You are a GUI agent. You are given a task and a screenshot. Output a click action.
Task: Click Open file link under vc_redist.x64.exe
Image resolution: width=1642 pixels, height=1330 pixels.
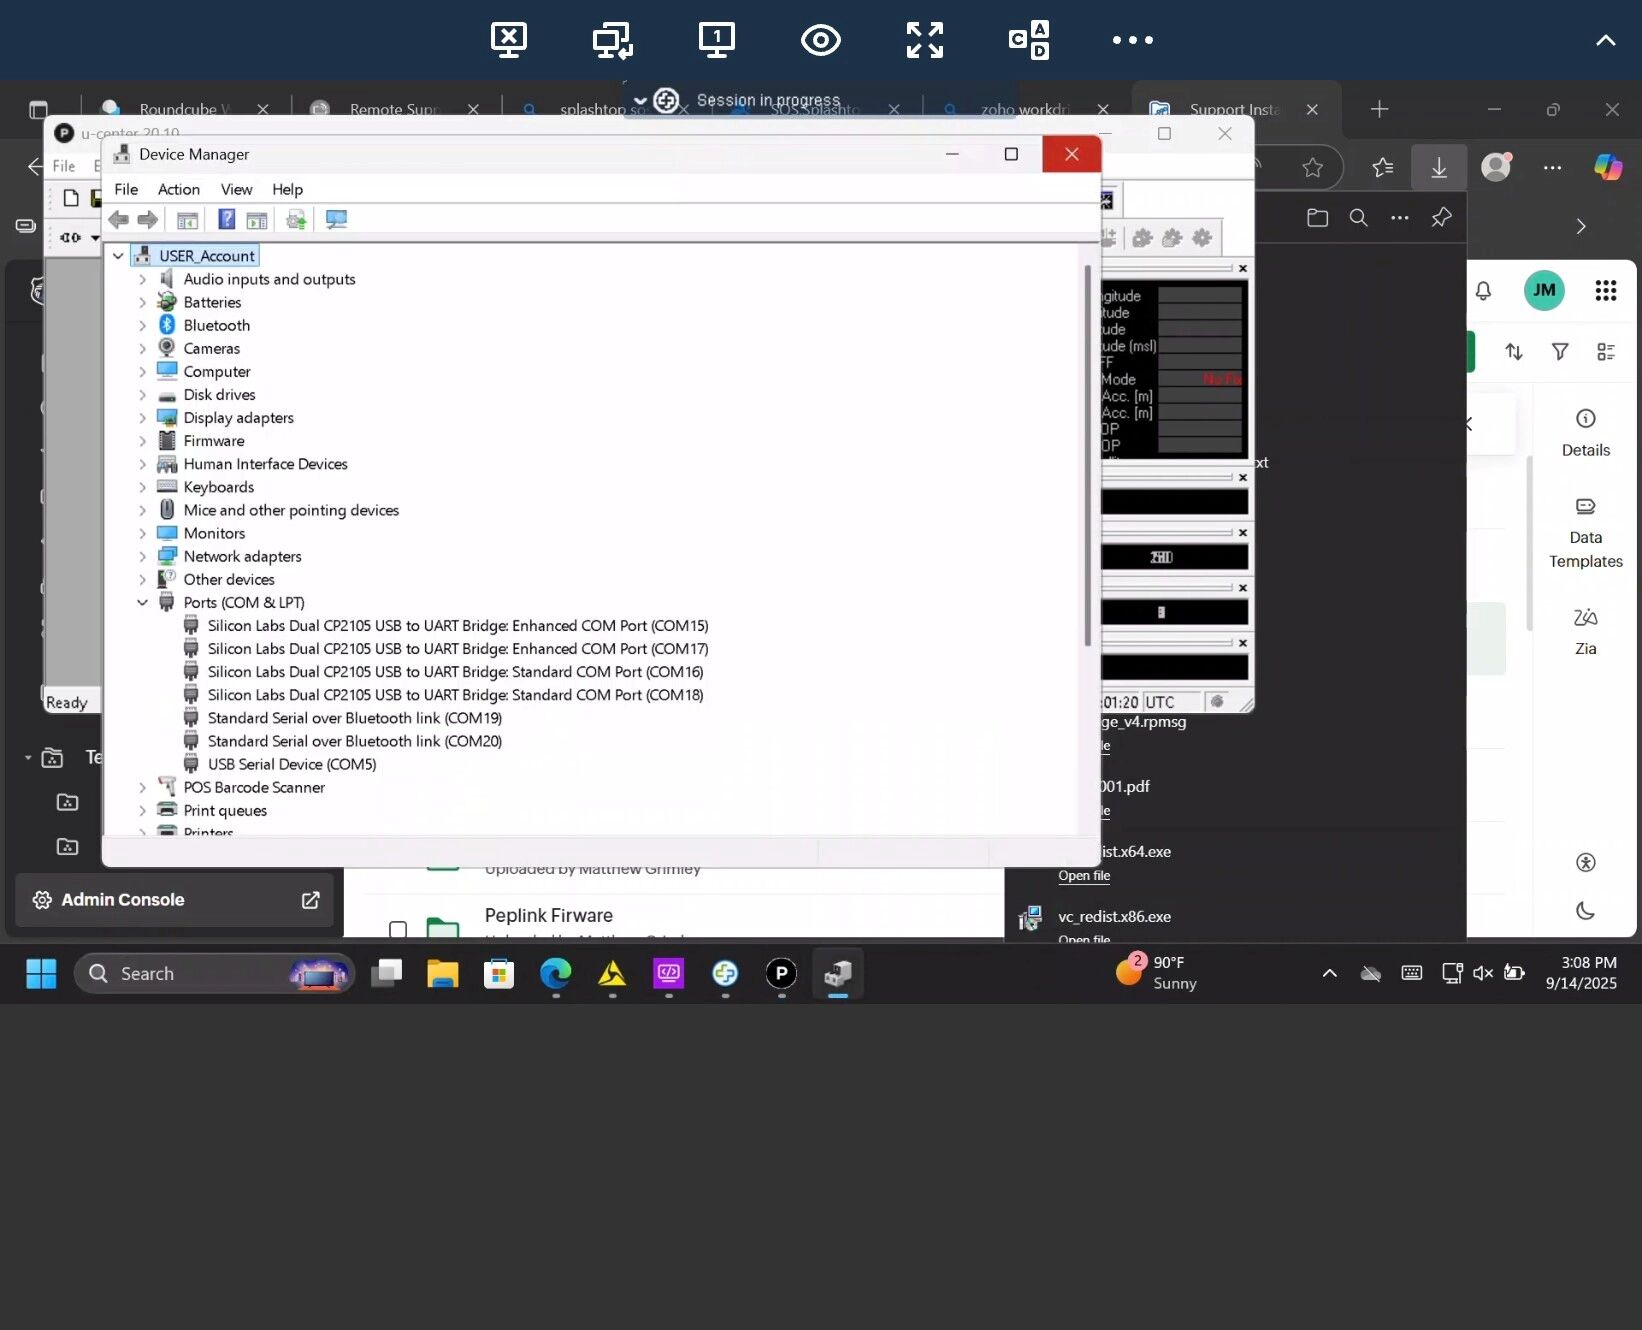(1084, 876)
